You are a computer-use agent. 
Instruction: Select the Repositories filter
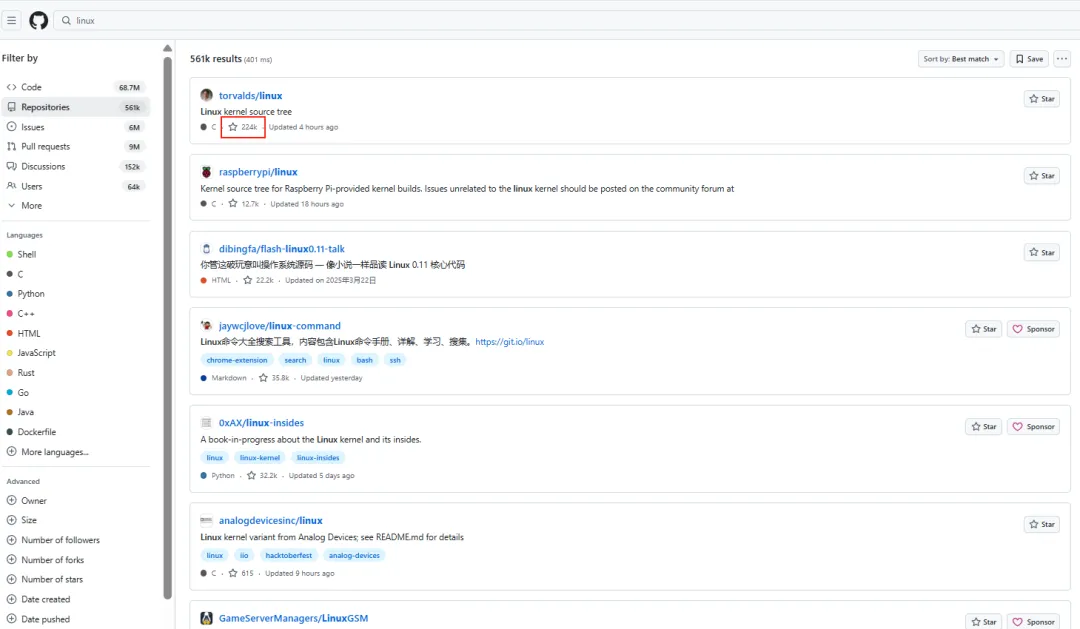[x=76, y=107]
